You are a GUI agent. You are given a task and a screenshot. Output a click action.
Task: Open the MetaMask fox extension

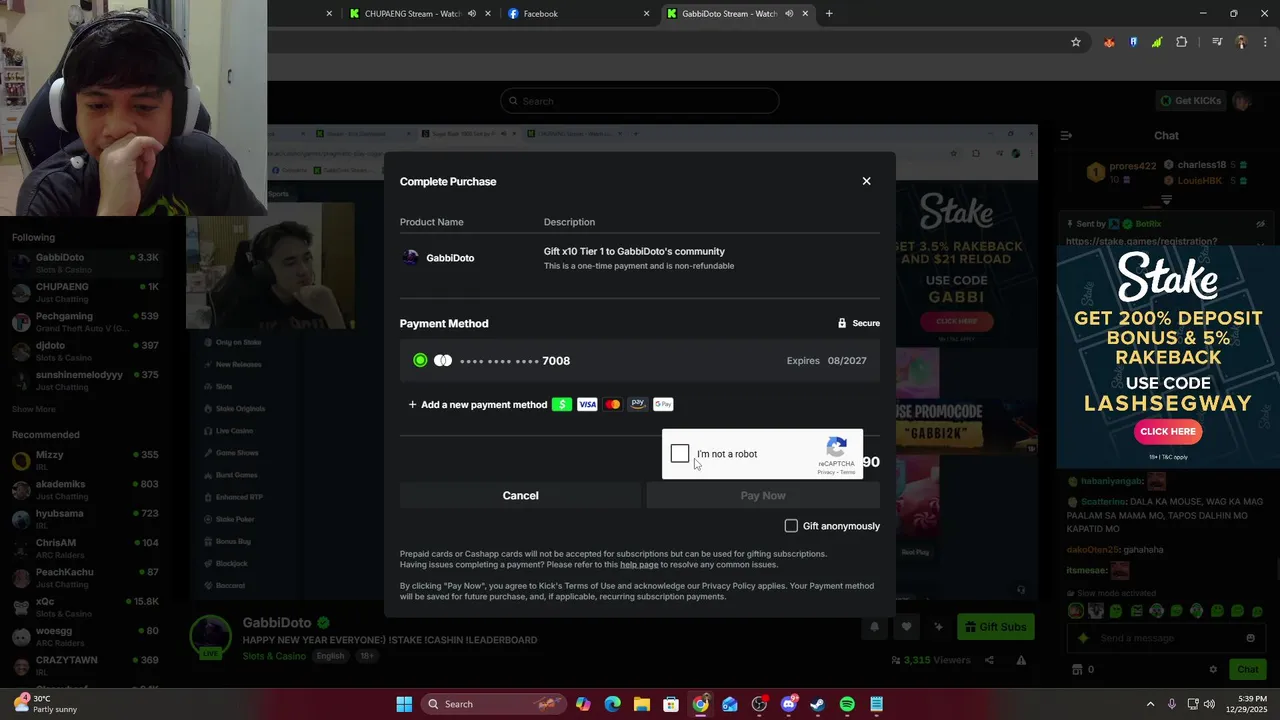point(1109,42)
